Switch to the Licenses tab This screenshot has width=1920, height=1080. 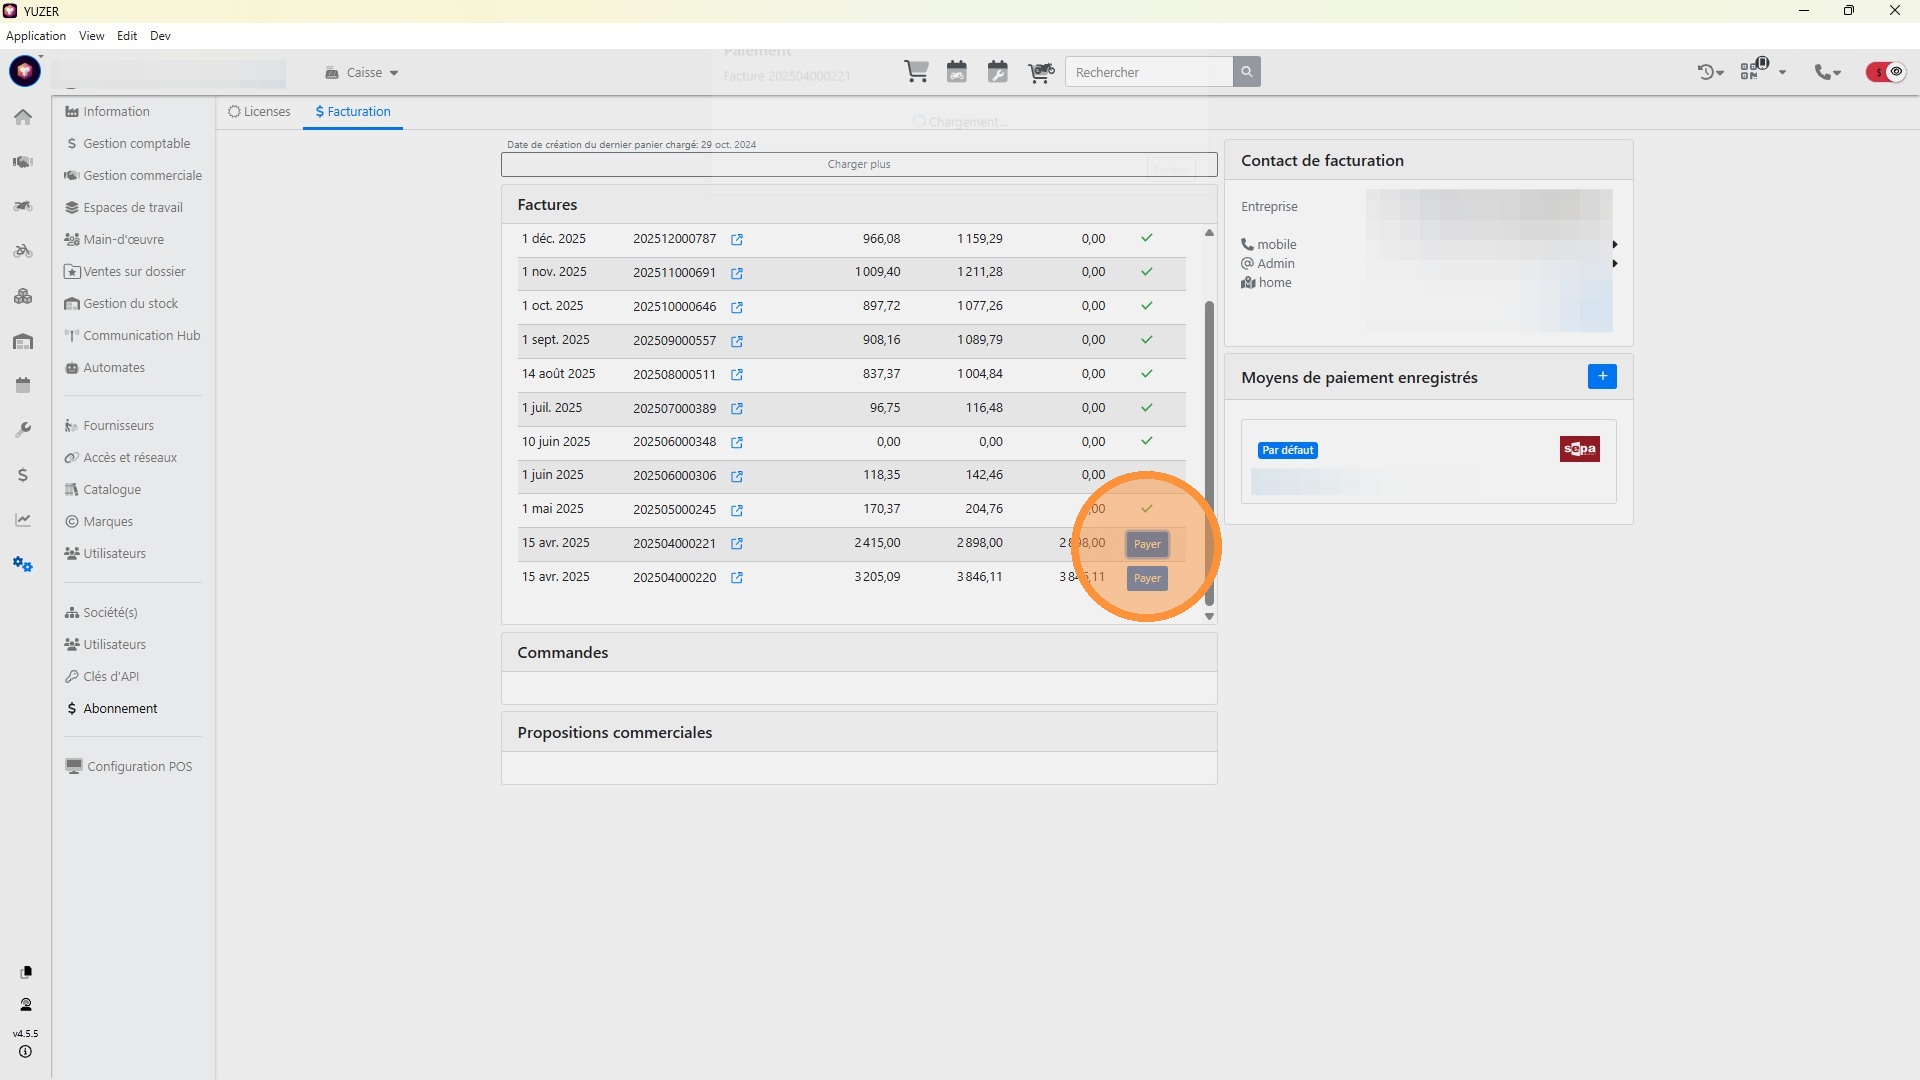pos(259,112)
